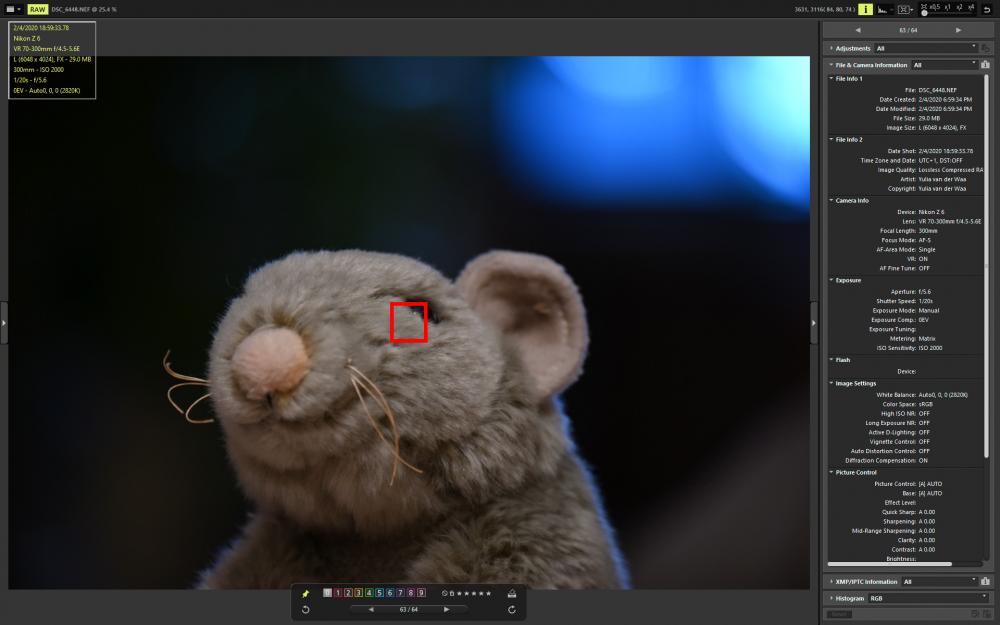Click the icon beside File & Camera Information
This screenshot has width=1000, height=625.
click(x=985, y=65)
